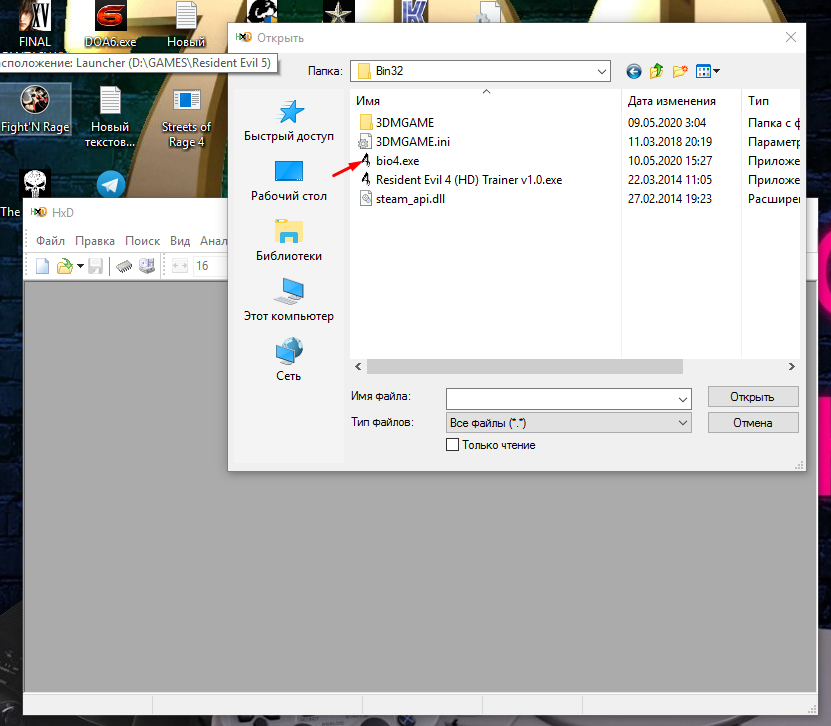Image resolution: width=831 pixels, height=726 pixels.
Task: Open the Поиск menu in HxD
Action: click(143, 241)
